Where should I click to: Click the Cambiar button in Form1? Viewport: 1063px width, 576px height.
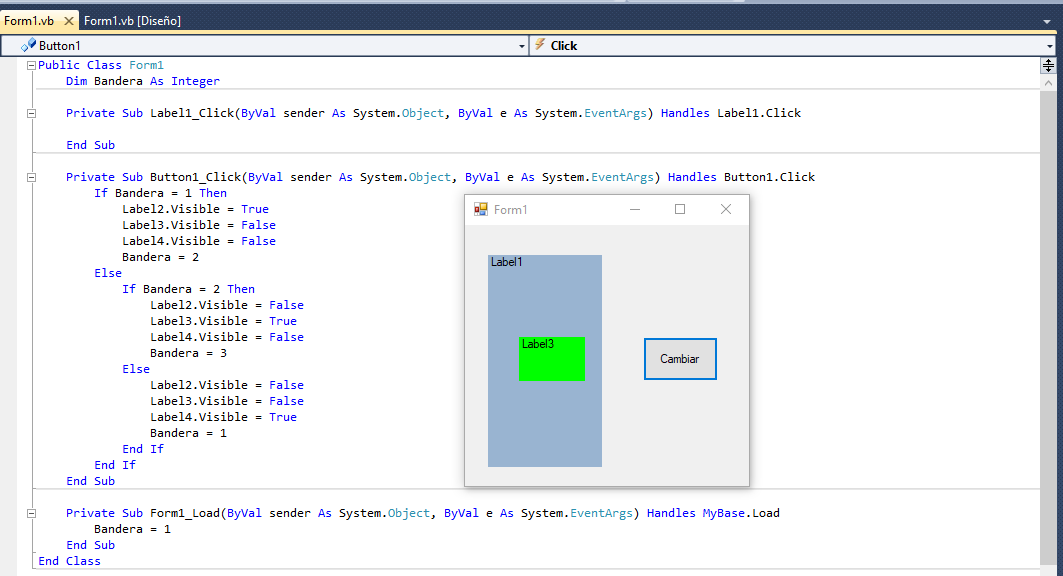[680, 359]
